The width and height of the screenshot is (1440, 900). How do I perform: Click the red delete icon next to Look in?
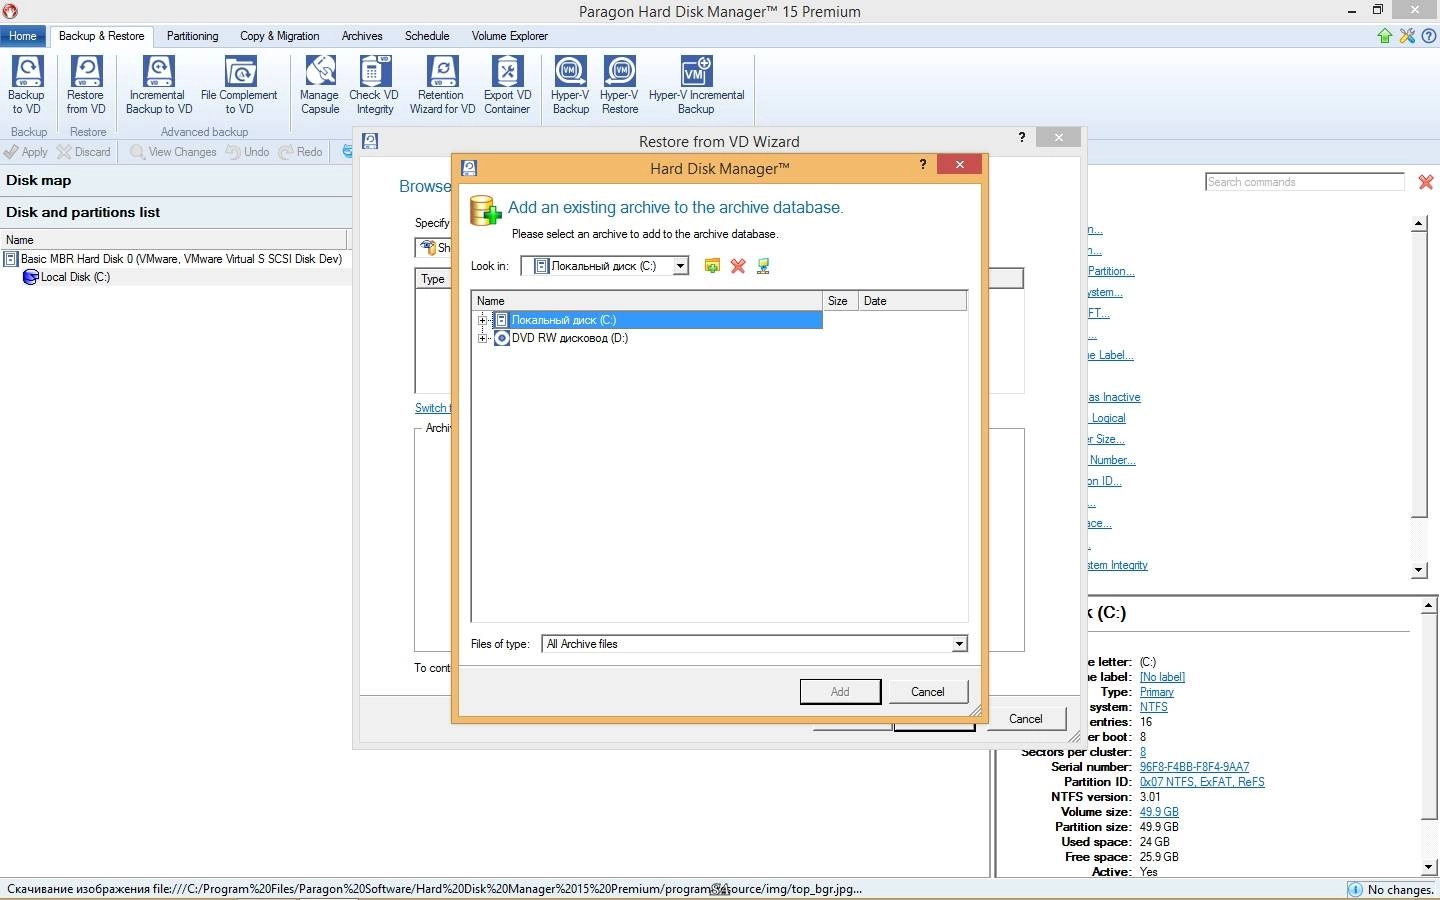[738, 266]
